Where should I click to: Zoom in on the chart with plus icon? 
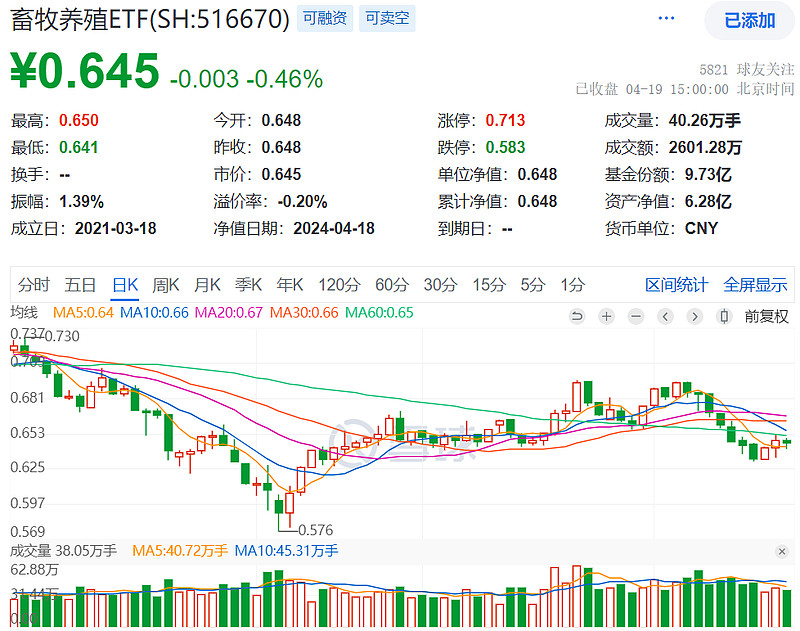[606, 316]
